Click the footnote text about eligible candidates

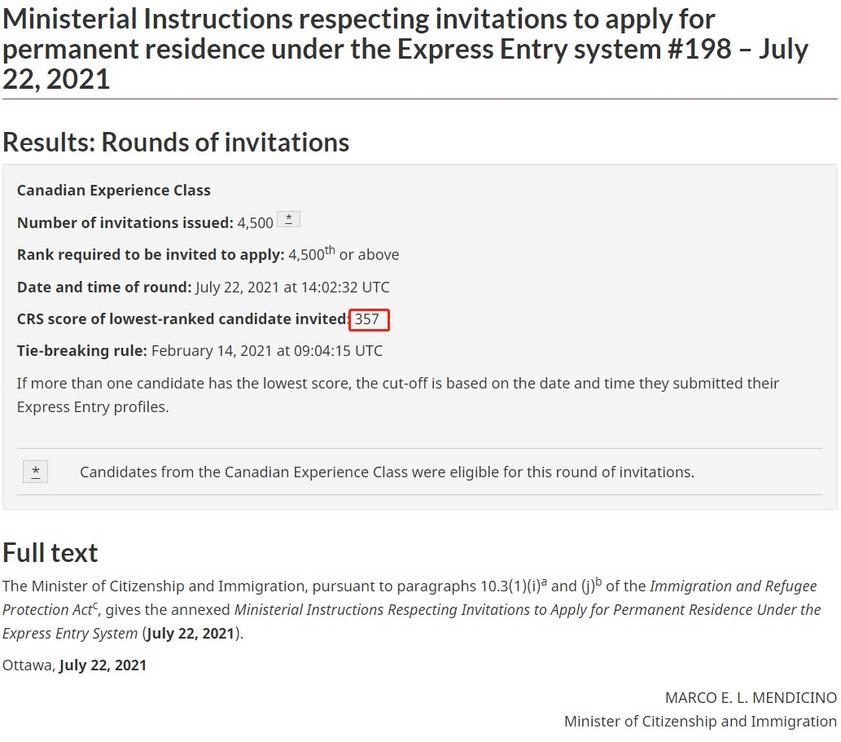[387, 472]
